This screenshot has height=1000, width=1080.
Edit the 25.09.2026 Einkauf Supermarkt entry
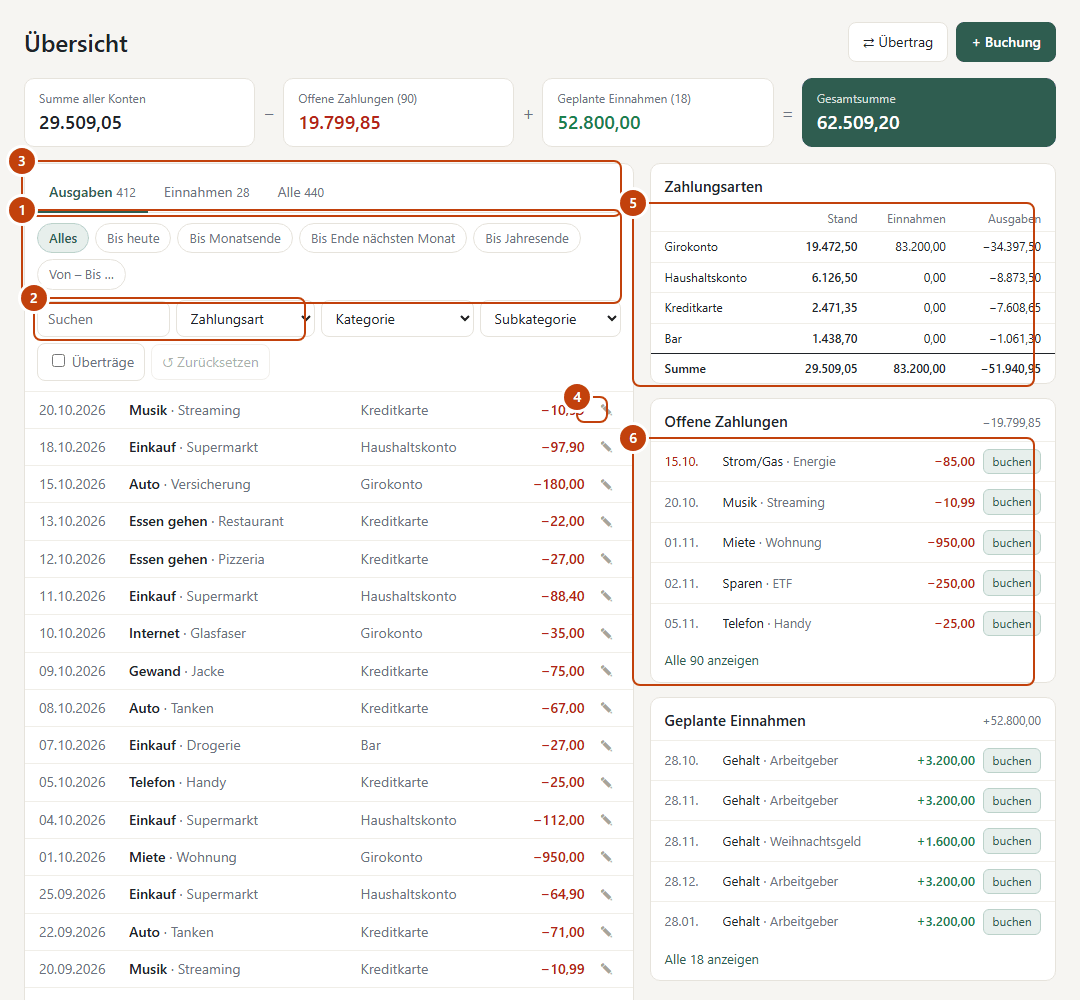(x=606, y=894)
